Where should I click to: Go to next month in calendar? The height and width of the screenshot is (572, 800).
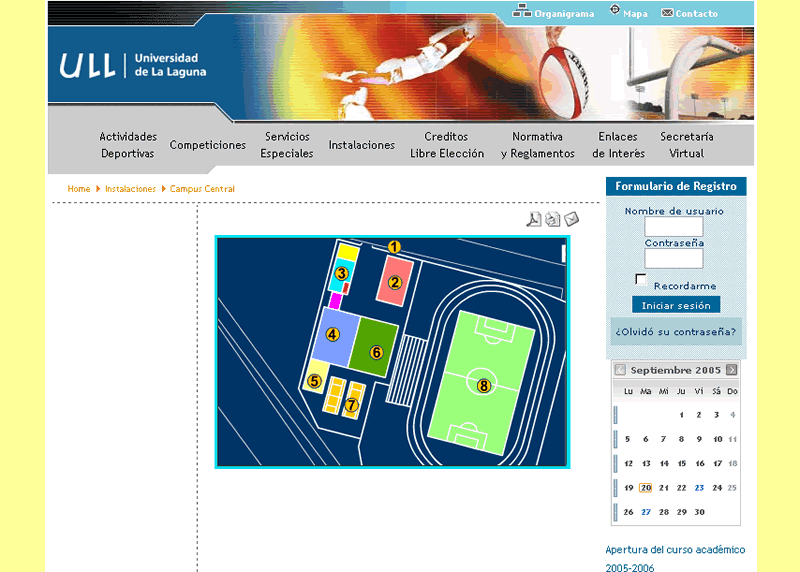(732, 370)
